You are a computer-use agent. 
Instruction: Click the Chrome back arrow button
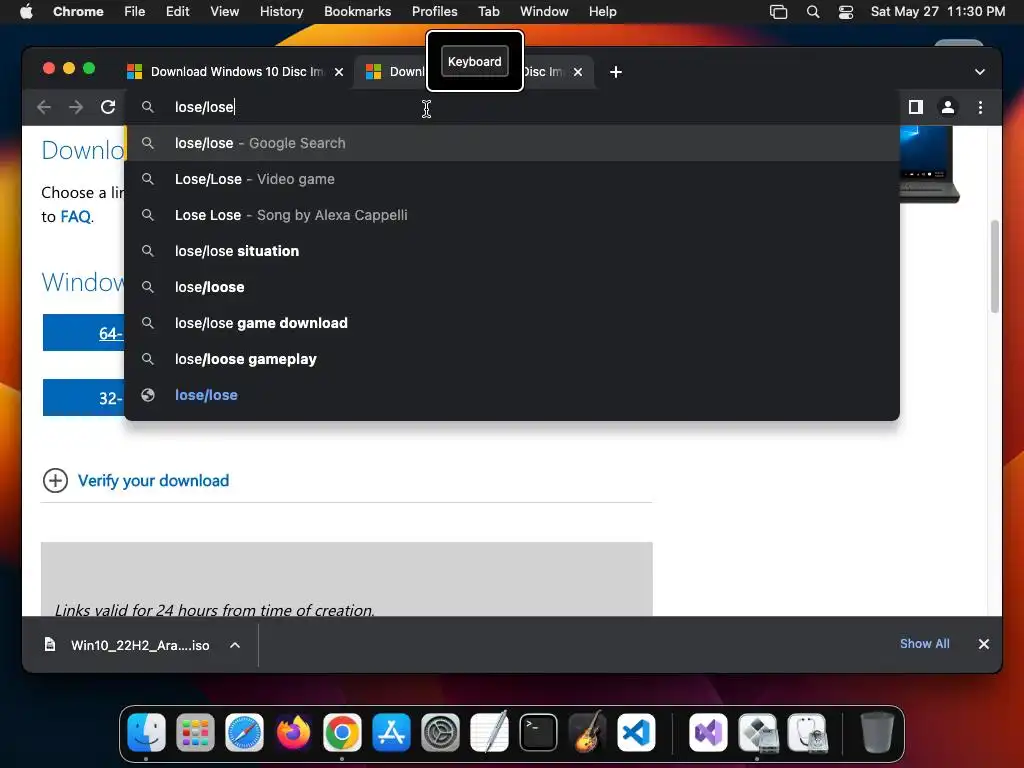point(44,107)
